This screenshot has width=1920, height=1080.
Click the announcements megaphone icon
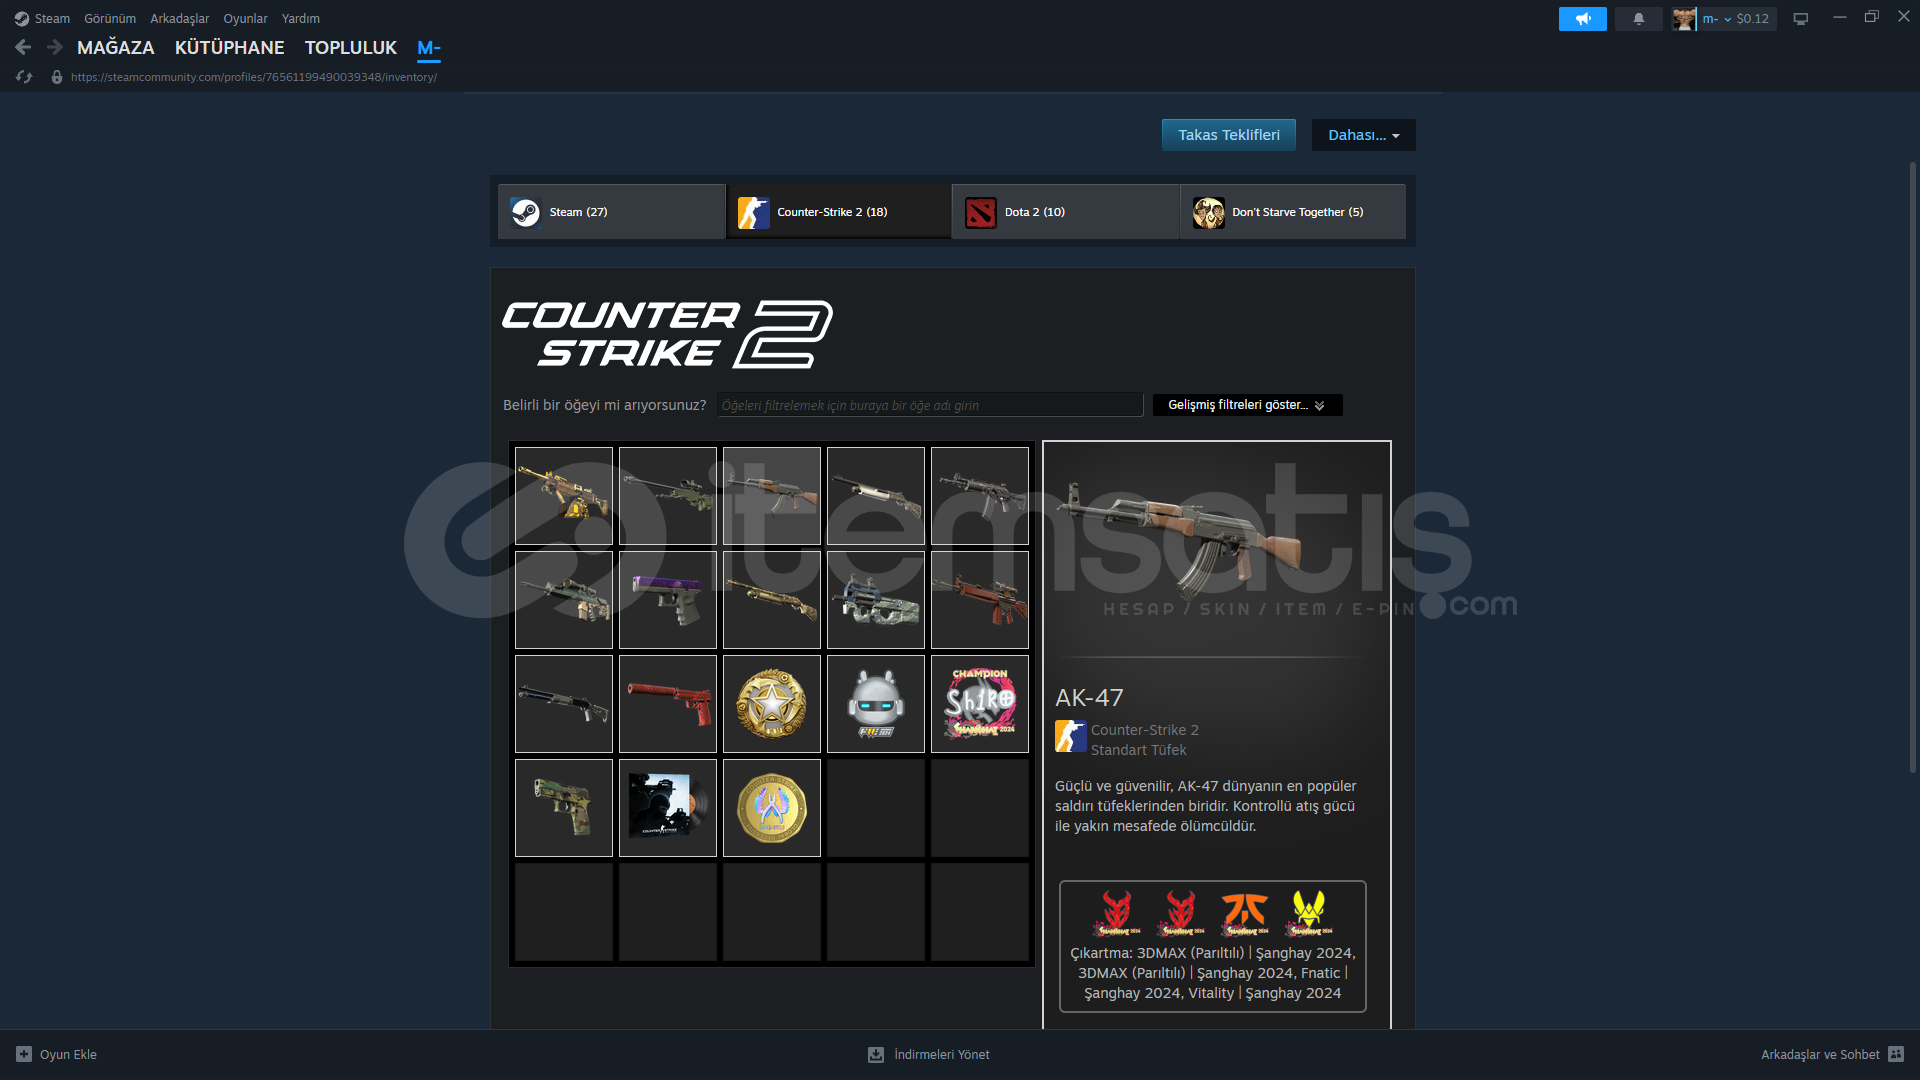click(1582, 19)
